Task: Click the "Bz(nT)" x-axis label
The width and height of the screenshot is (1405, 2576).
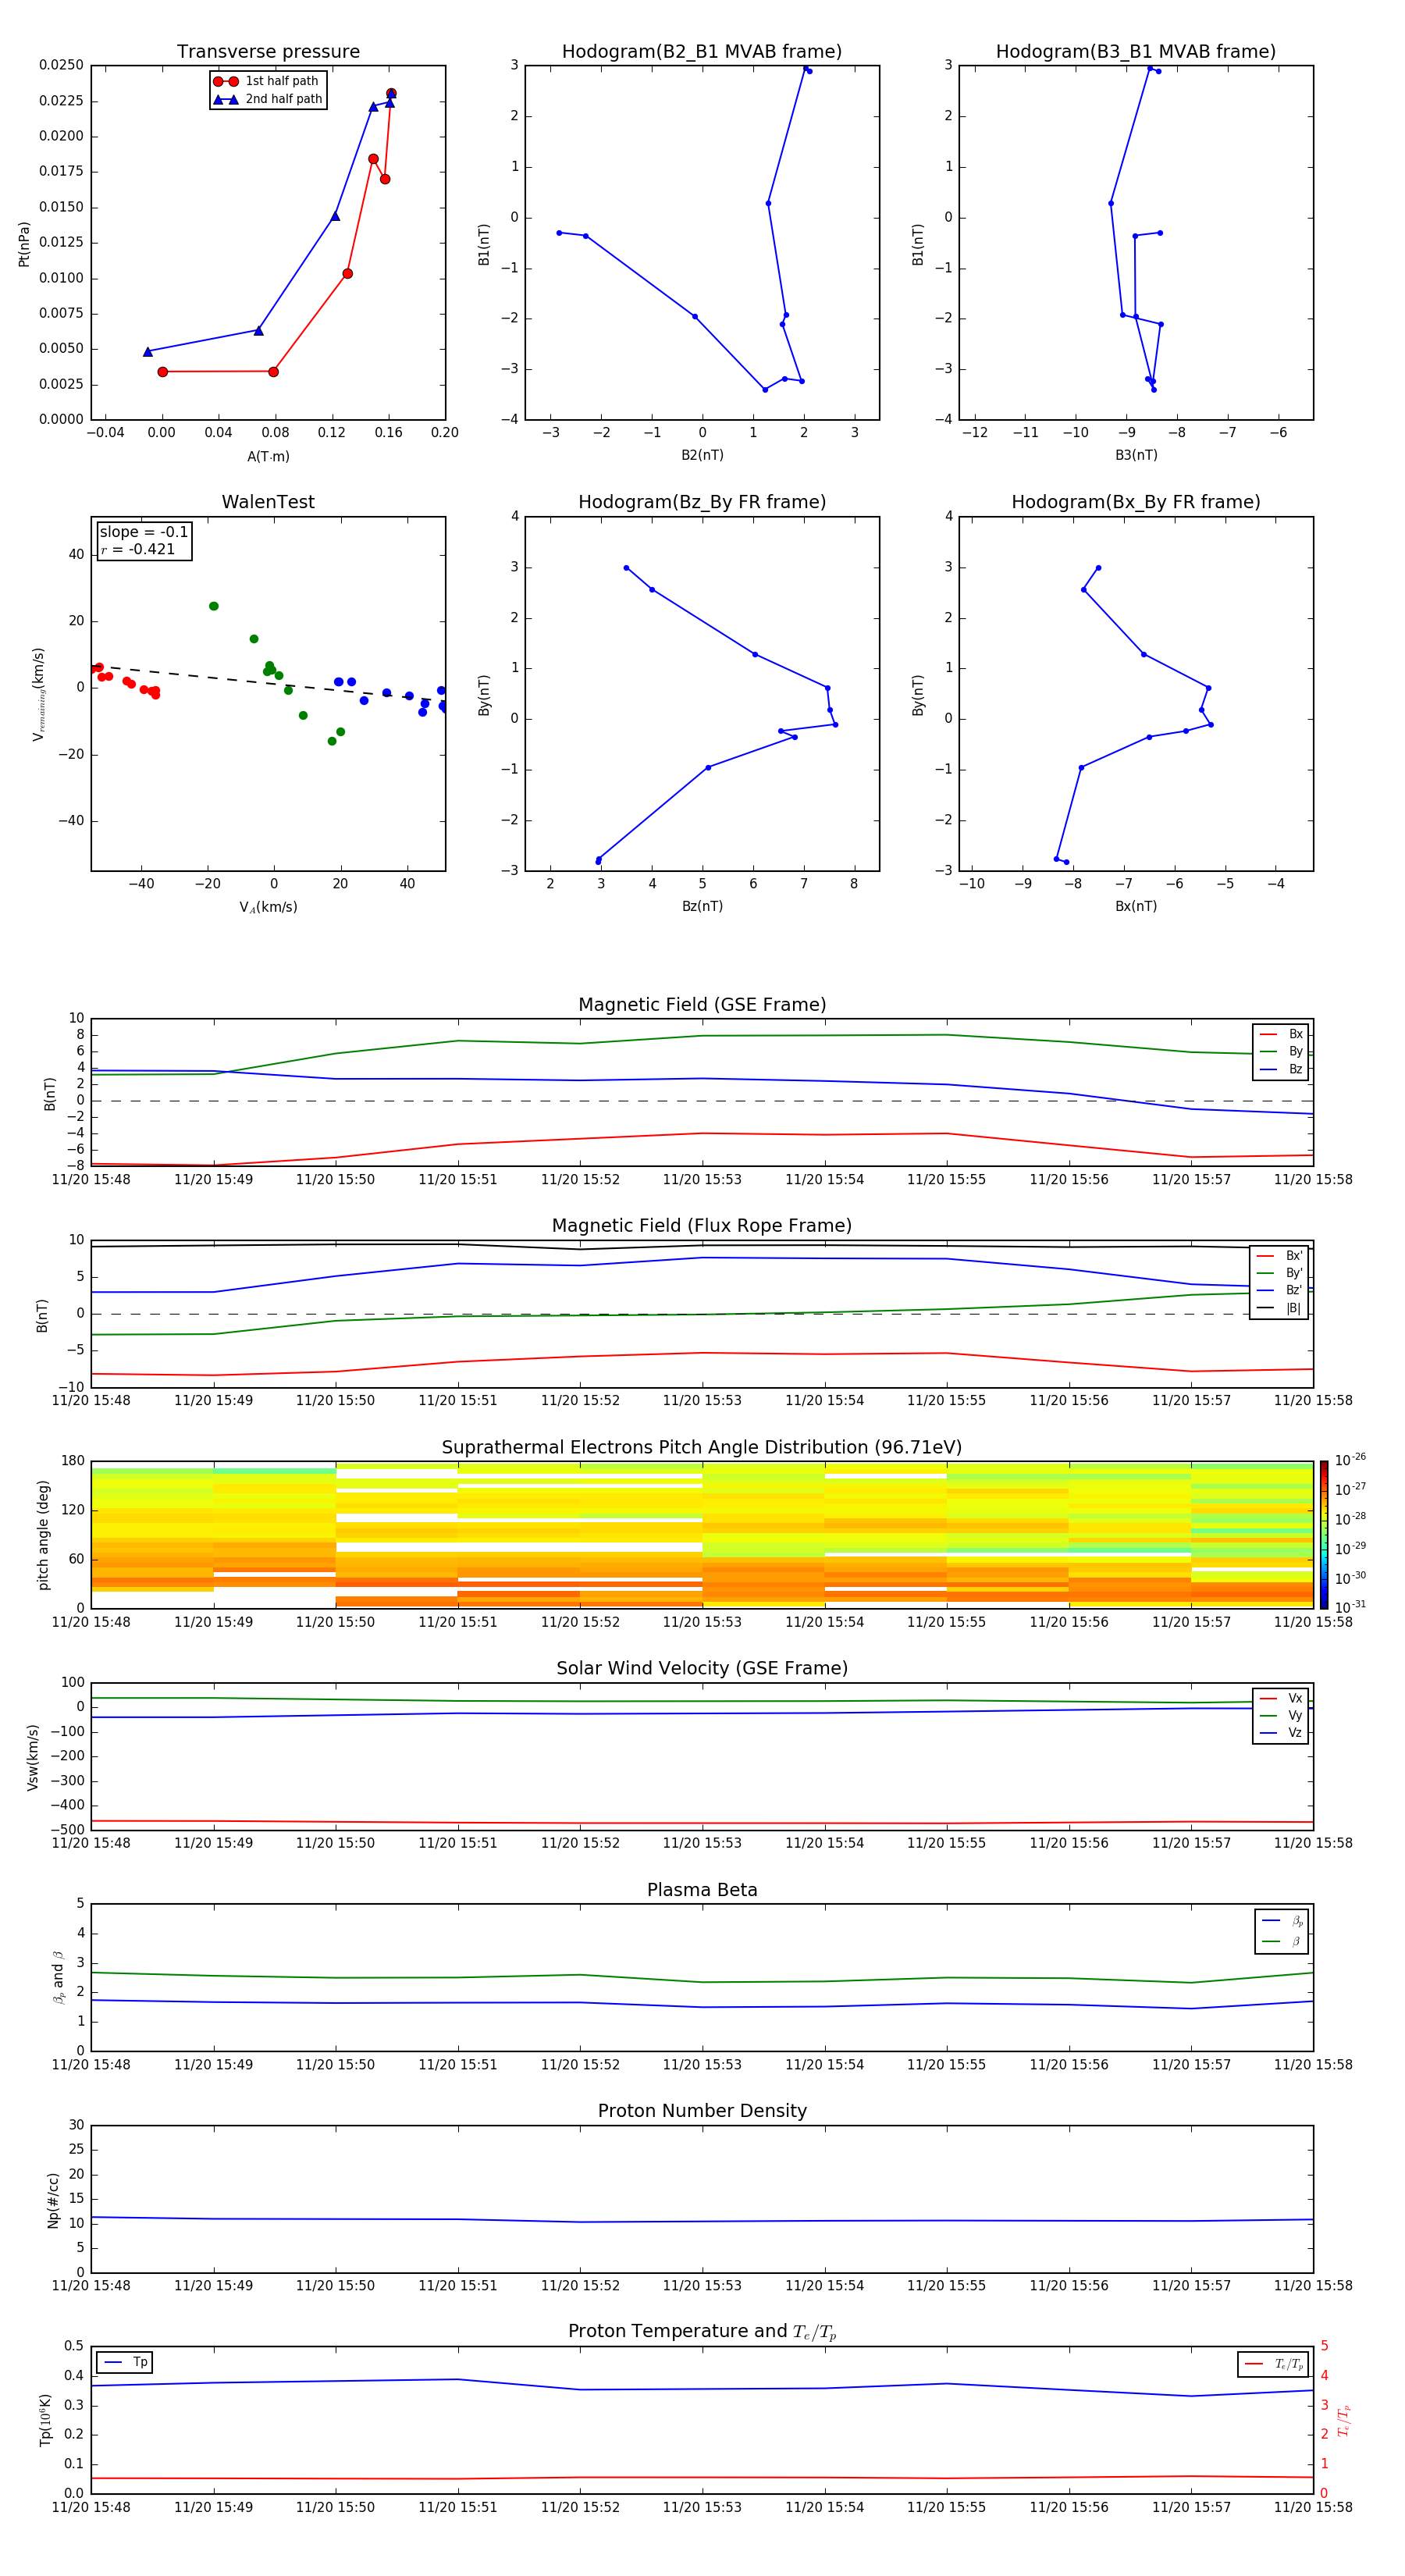Action: pyautogui.click(x=702, y=906)
